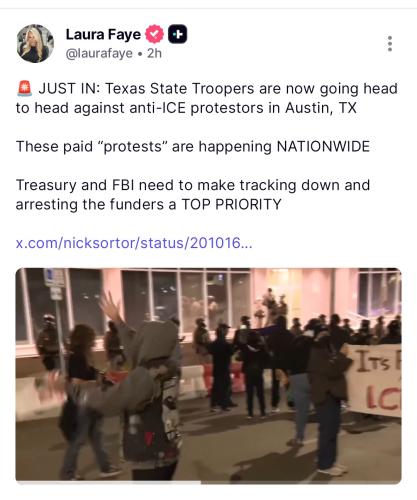The width and height of the screenshot is (417, 500).
Task: Play the Austin protest video thumbnail
Action: (208, 376)
